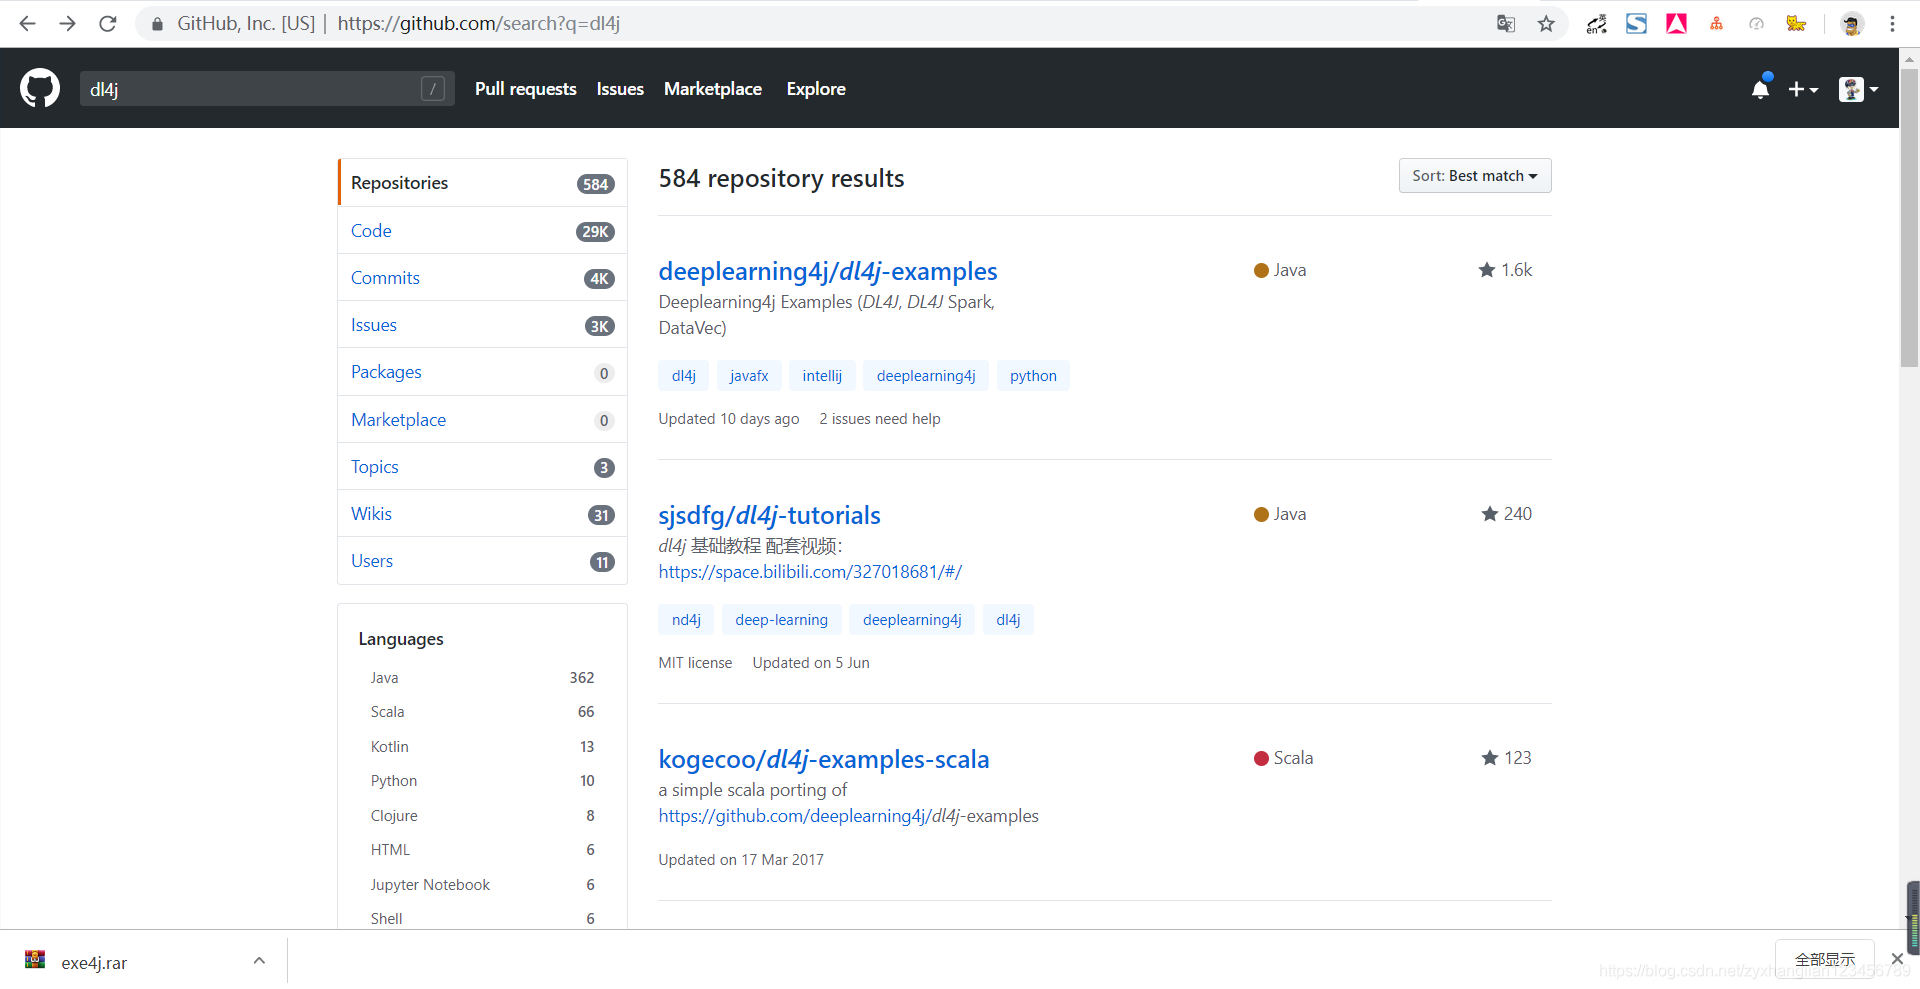Open the bilibili space link
This screenshot has width=1920, height=989.
click(x=810, y=572)
